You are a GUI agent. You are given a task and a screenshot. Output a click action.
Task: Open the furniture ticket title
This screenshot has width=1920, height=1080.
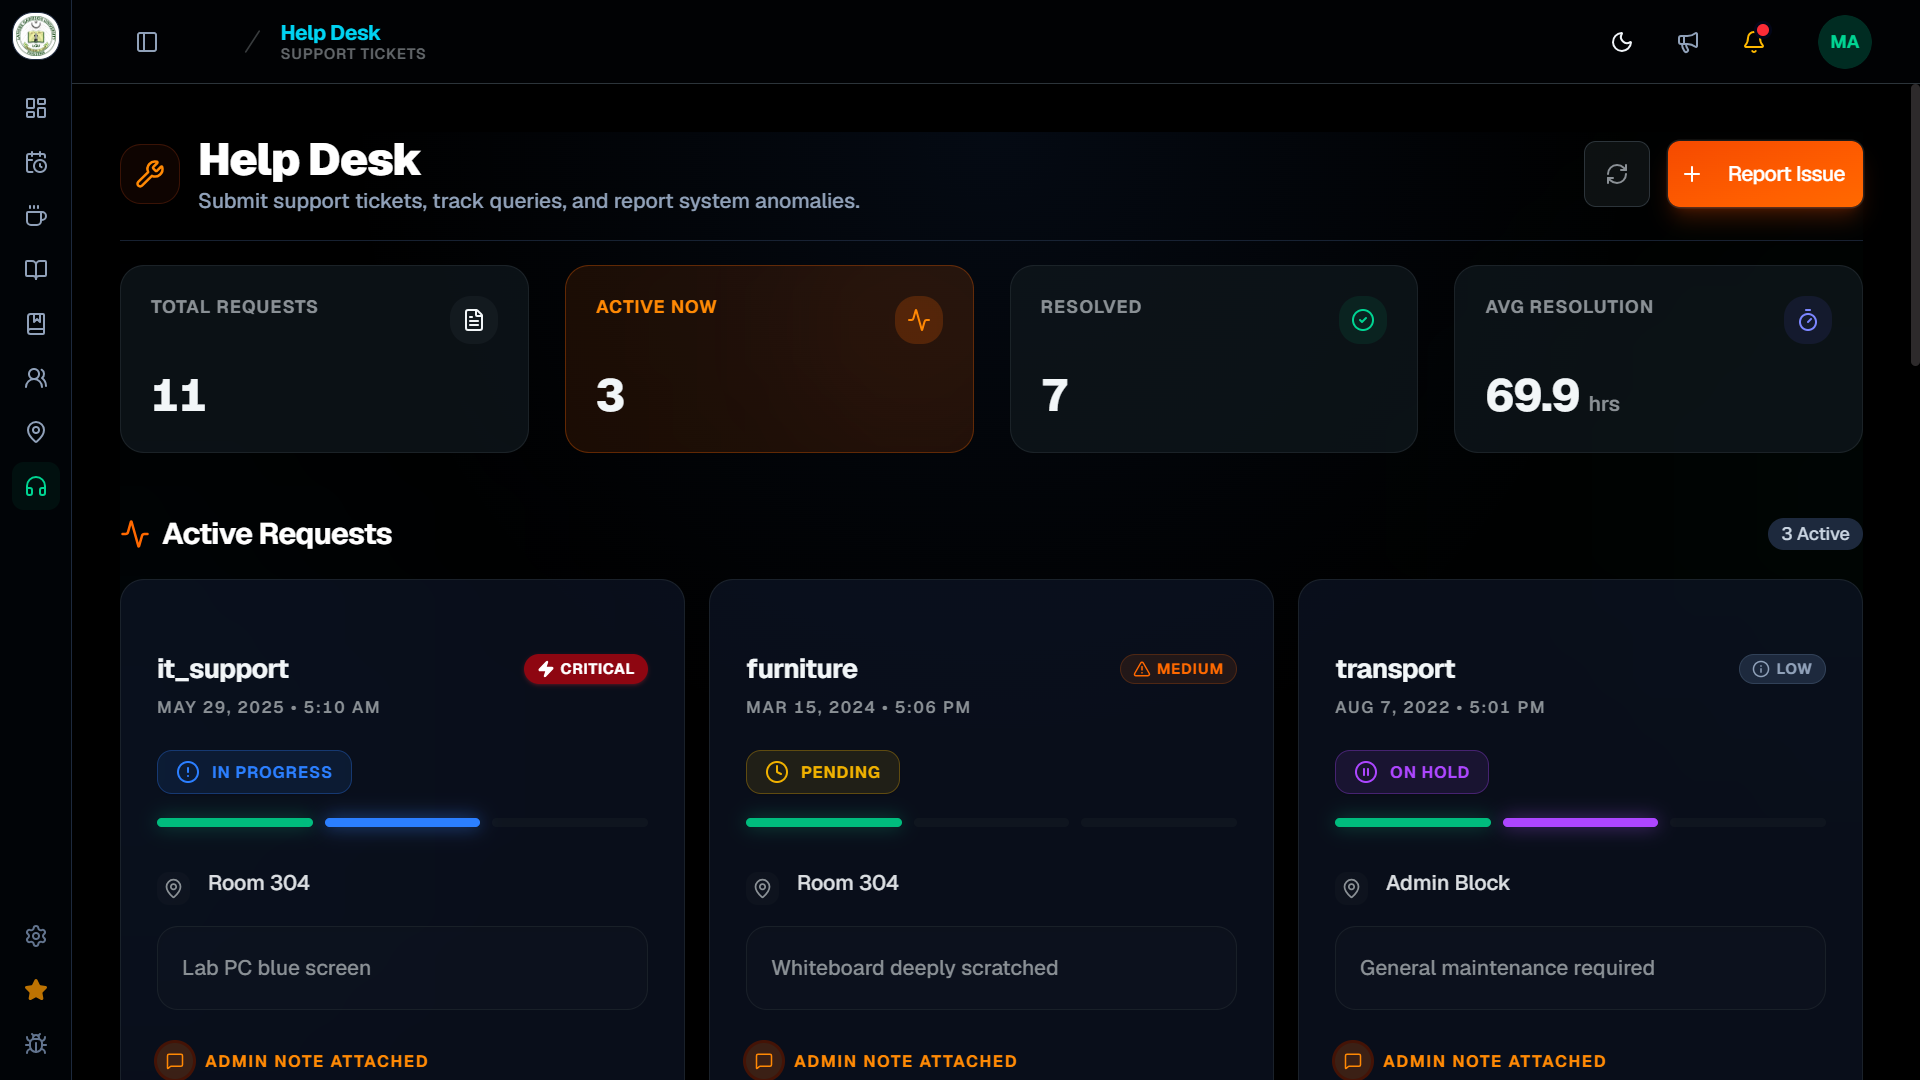[802, 669]
